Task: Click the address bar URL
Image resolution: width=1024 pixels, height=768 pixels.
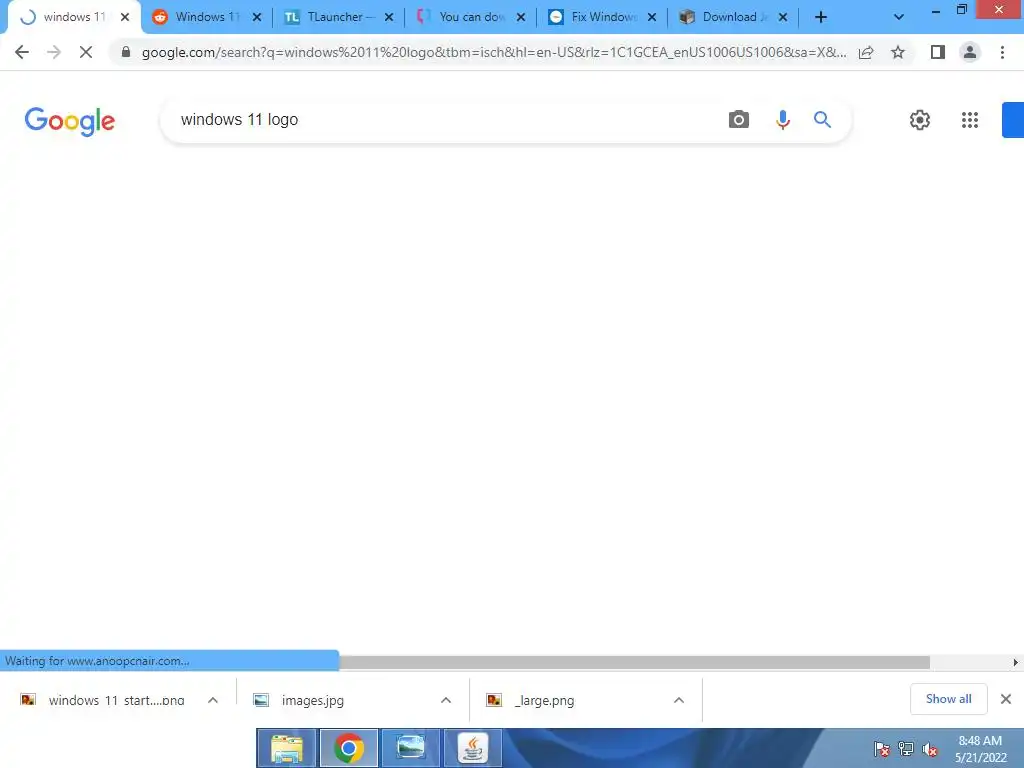Action: [x=494, y=52]
